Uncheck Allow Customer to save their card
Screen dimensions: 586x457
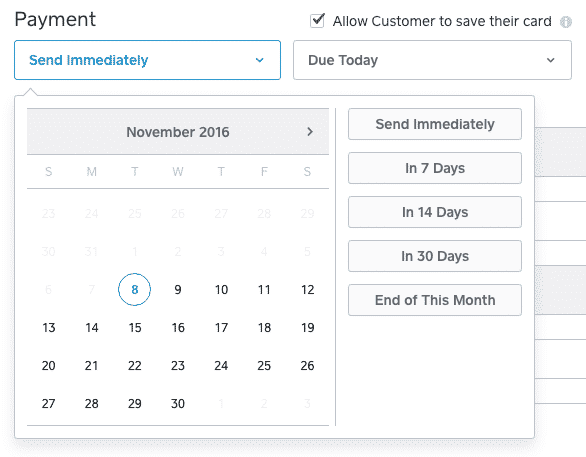click(x=317, y=21)
